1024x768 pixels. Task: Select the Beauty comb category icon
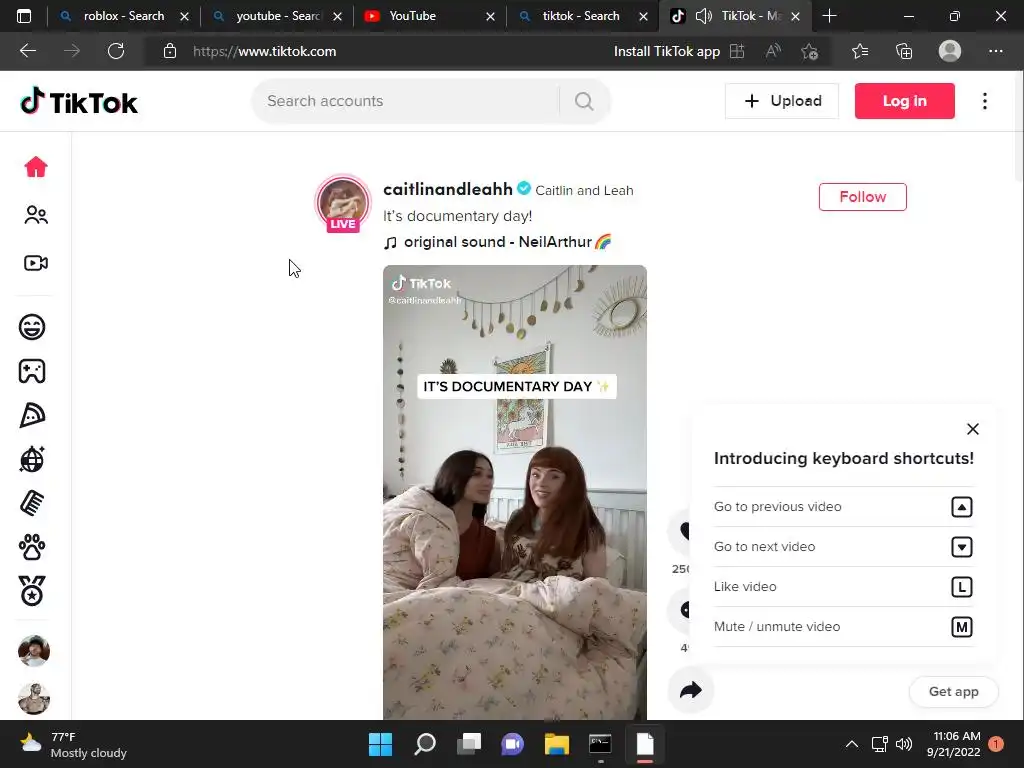coord(32,504)
